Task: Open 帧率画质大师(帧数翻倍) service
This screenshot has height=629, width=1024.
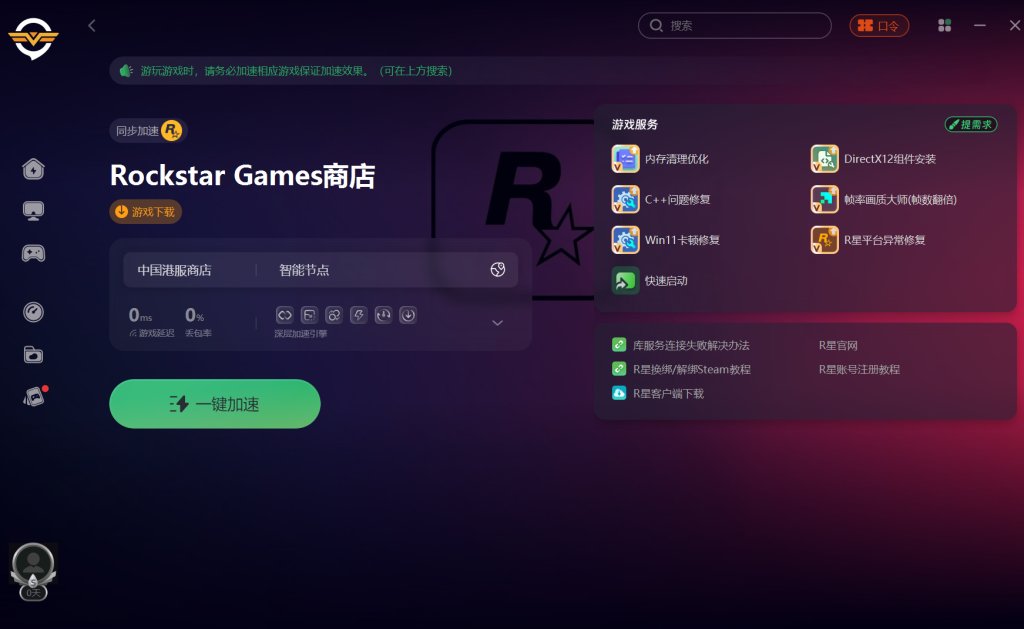Action: [884, 200]
